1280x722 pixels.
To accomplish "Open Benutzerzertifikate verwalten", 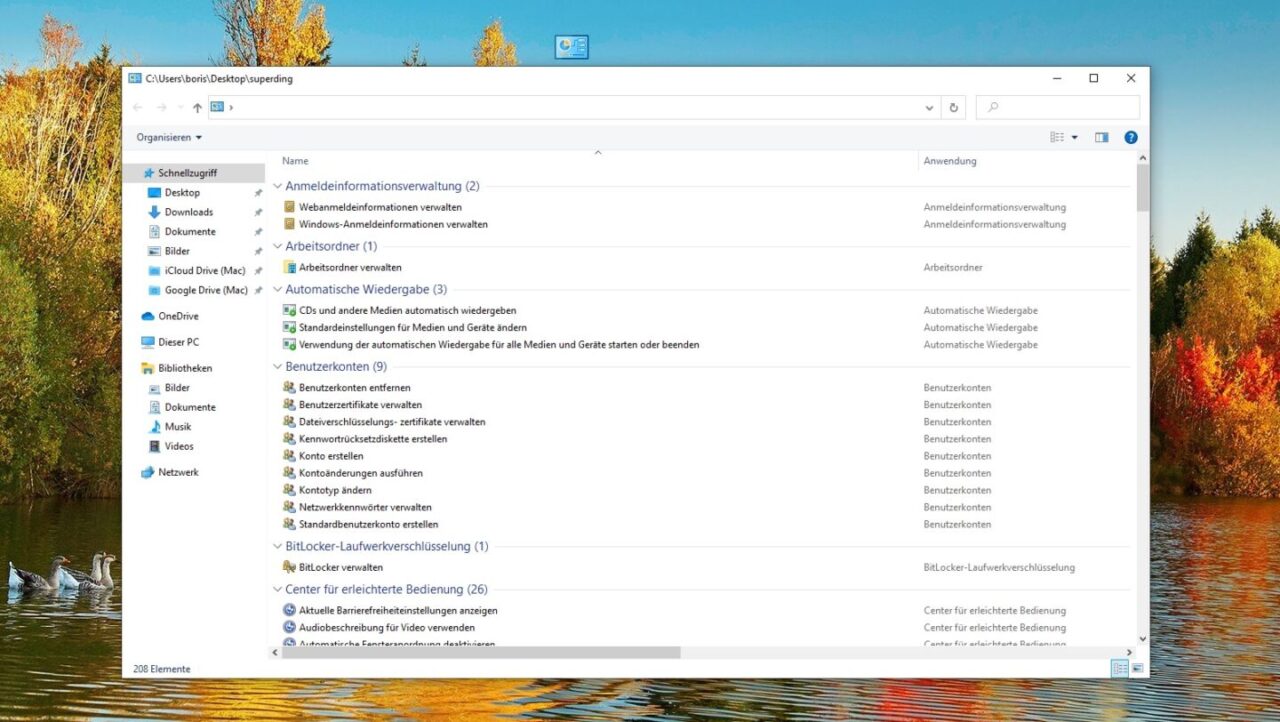I will [x=360, y=404].
